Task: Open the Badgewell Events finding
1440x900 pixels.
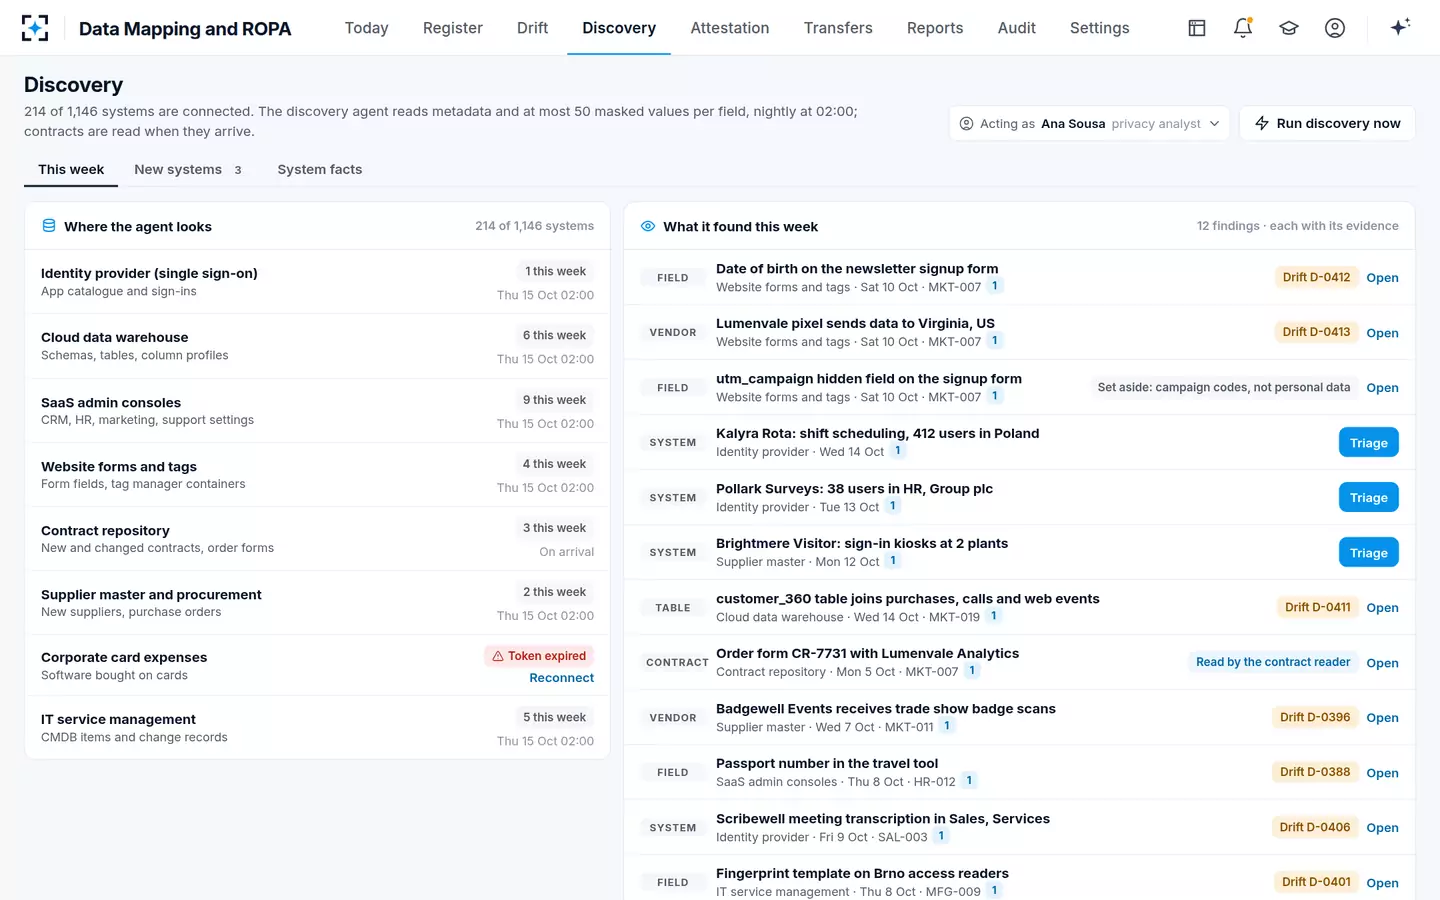Action: tap(1382, 718)
